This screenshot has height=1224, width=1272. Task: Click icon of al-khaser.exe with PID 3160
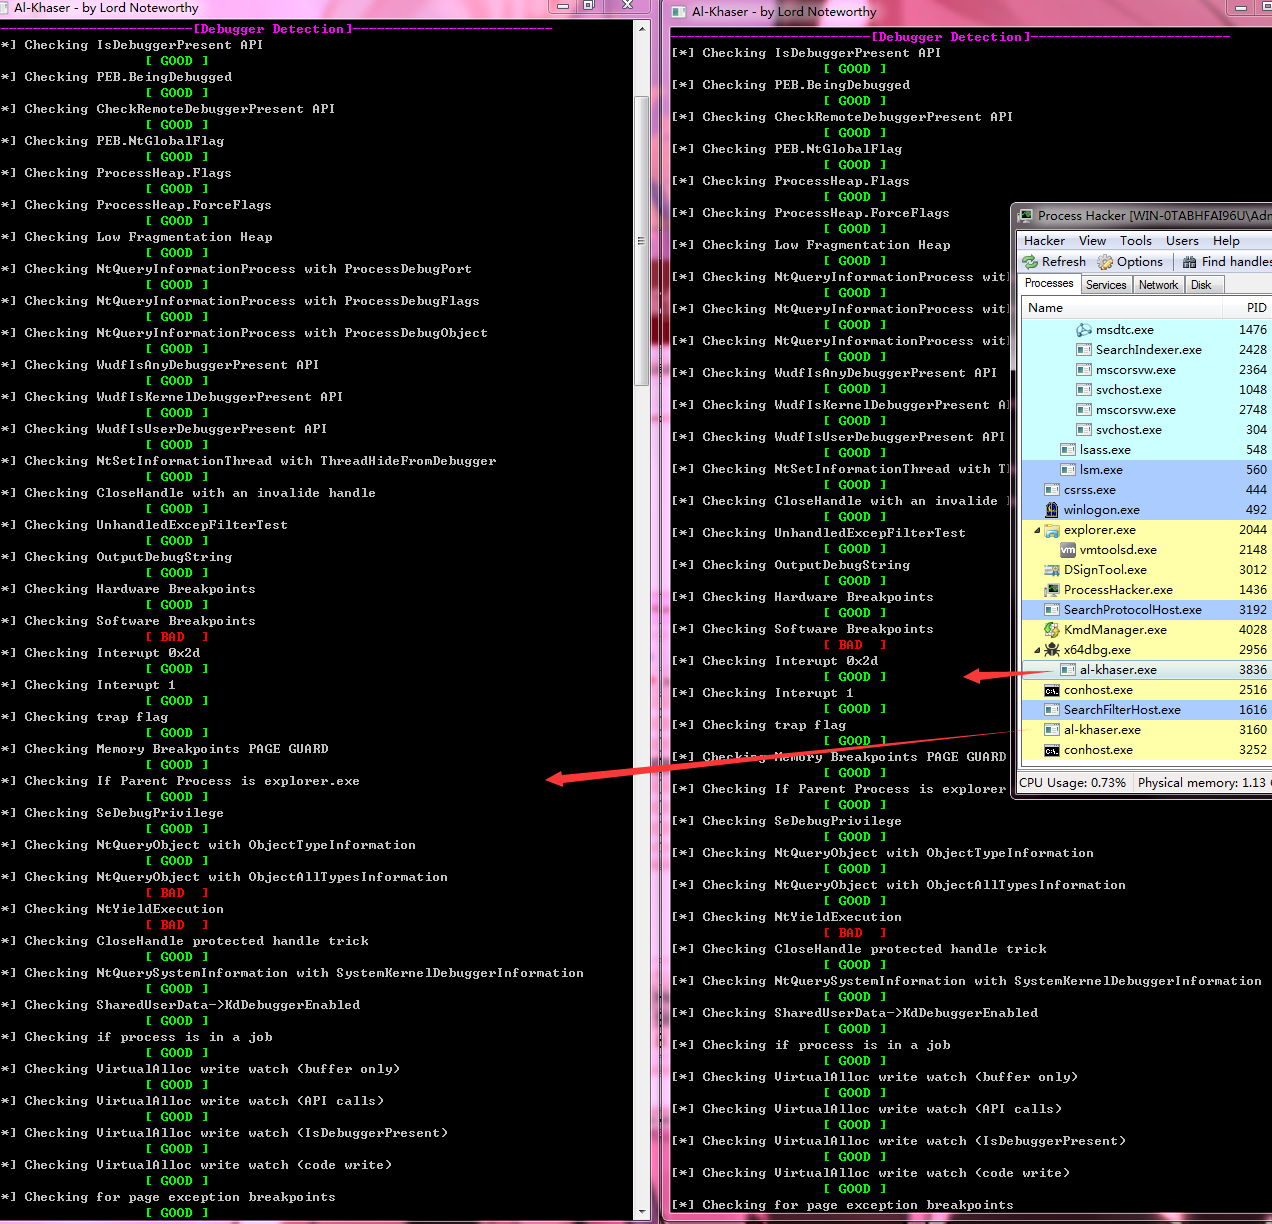1052,730
